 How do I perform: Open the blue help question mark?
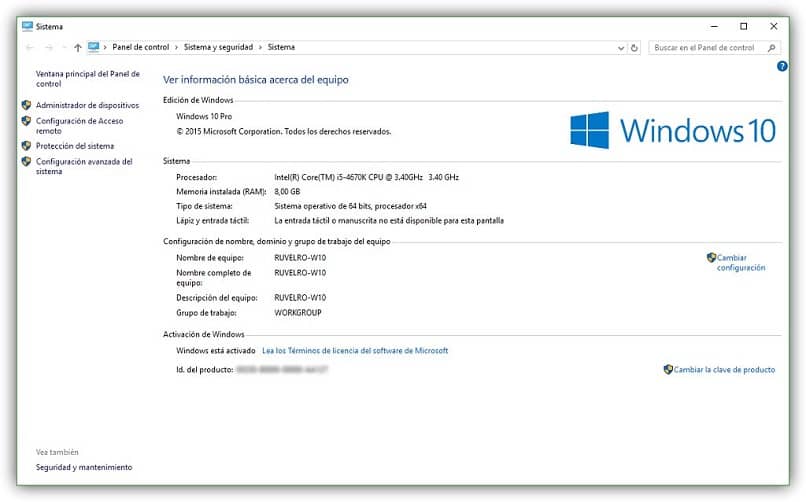tap(782, 66)
